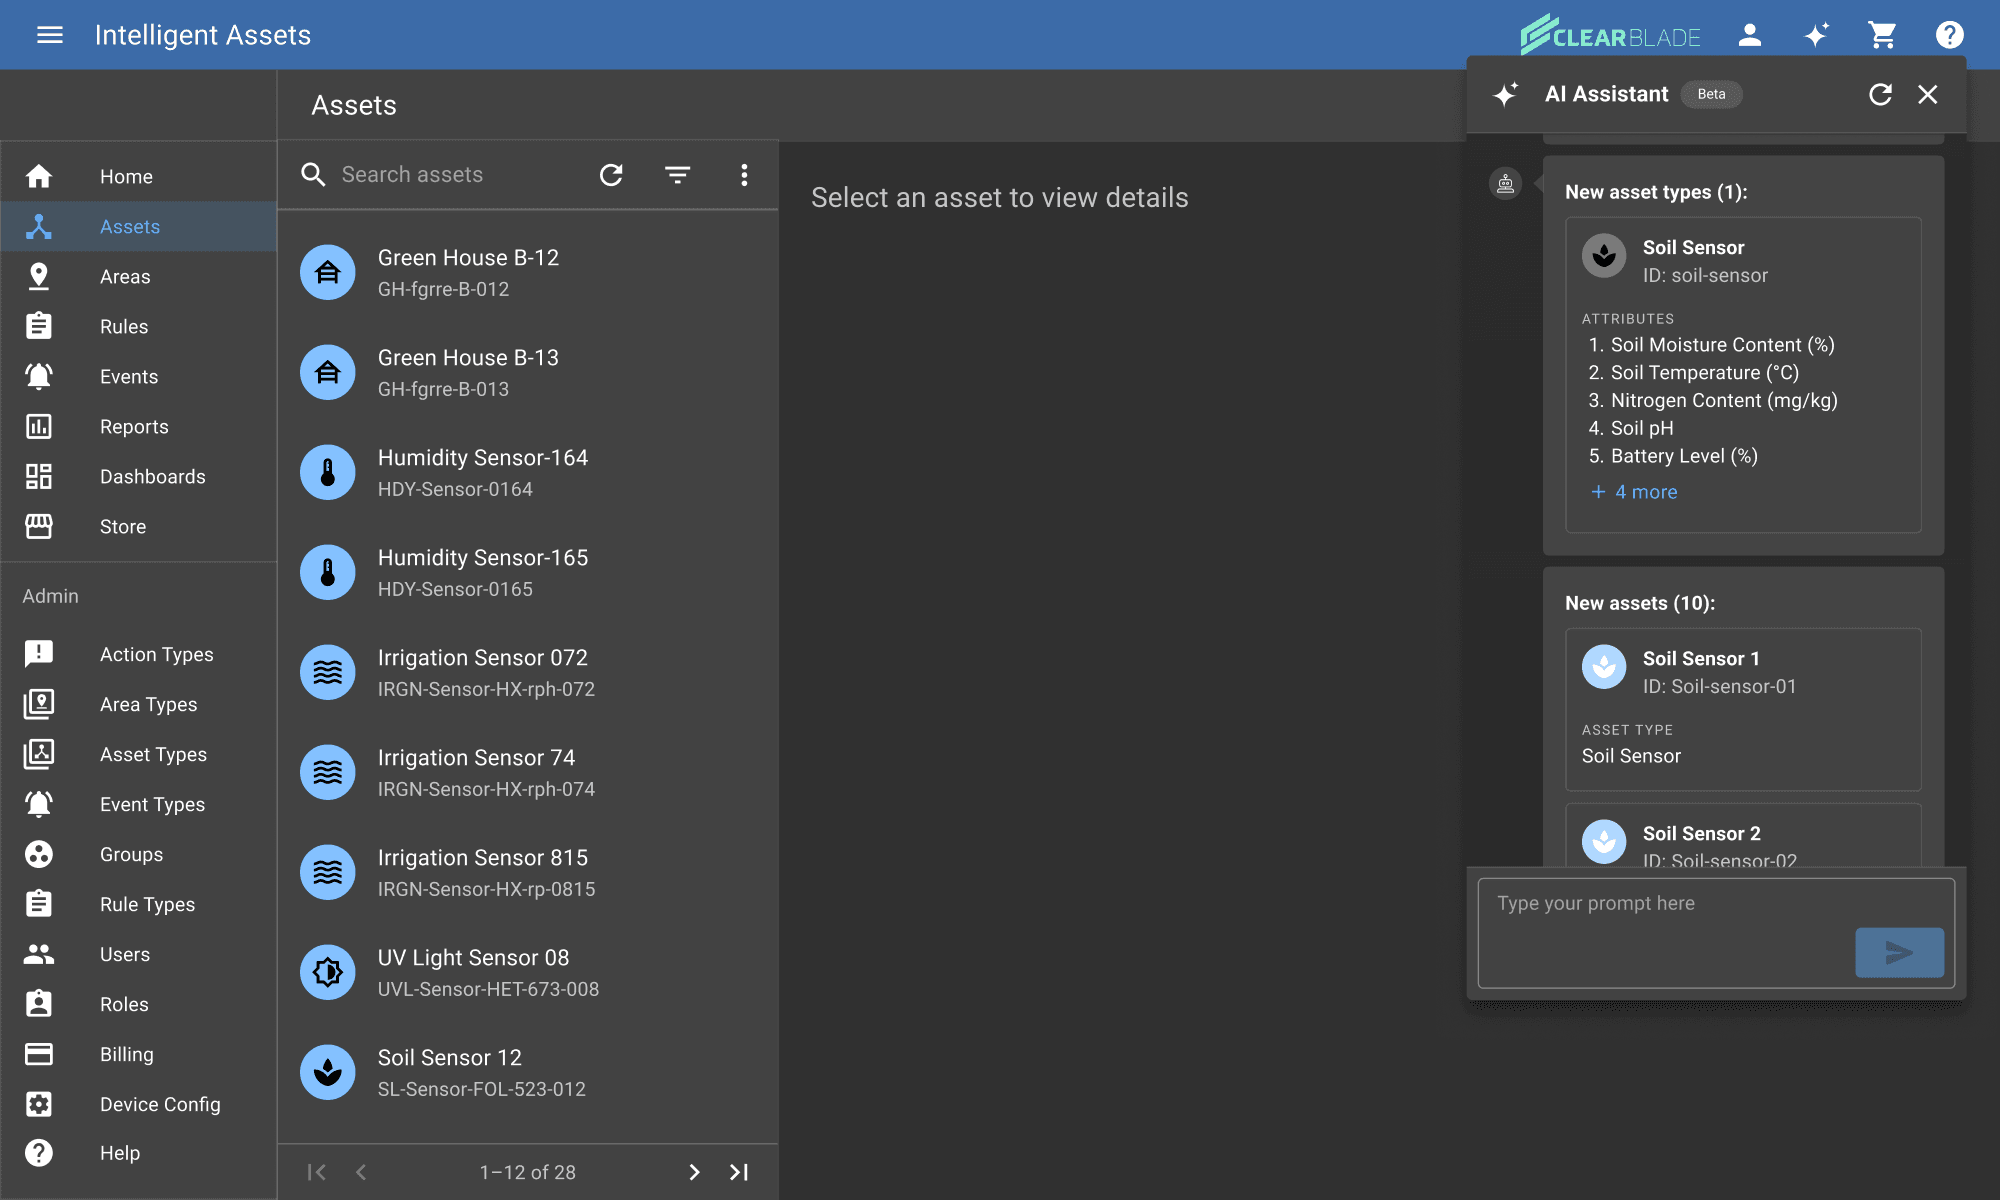The height and width of the screenshot is (1200, 2000).
Task: Expand the 4 more attributes
Action: pyautogui.click(x=1634, y=492)
